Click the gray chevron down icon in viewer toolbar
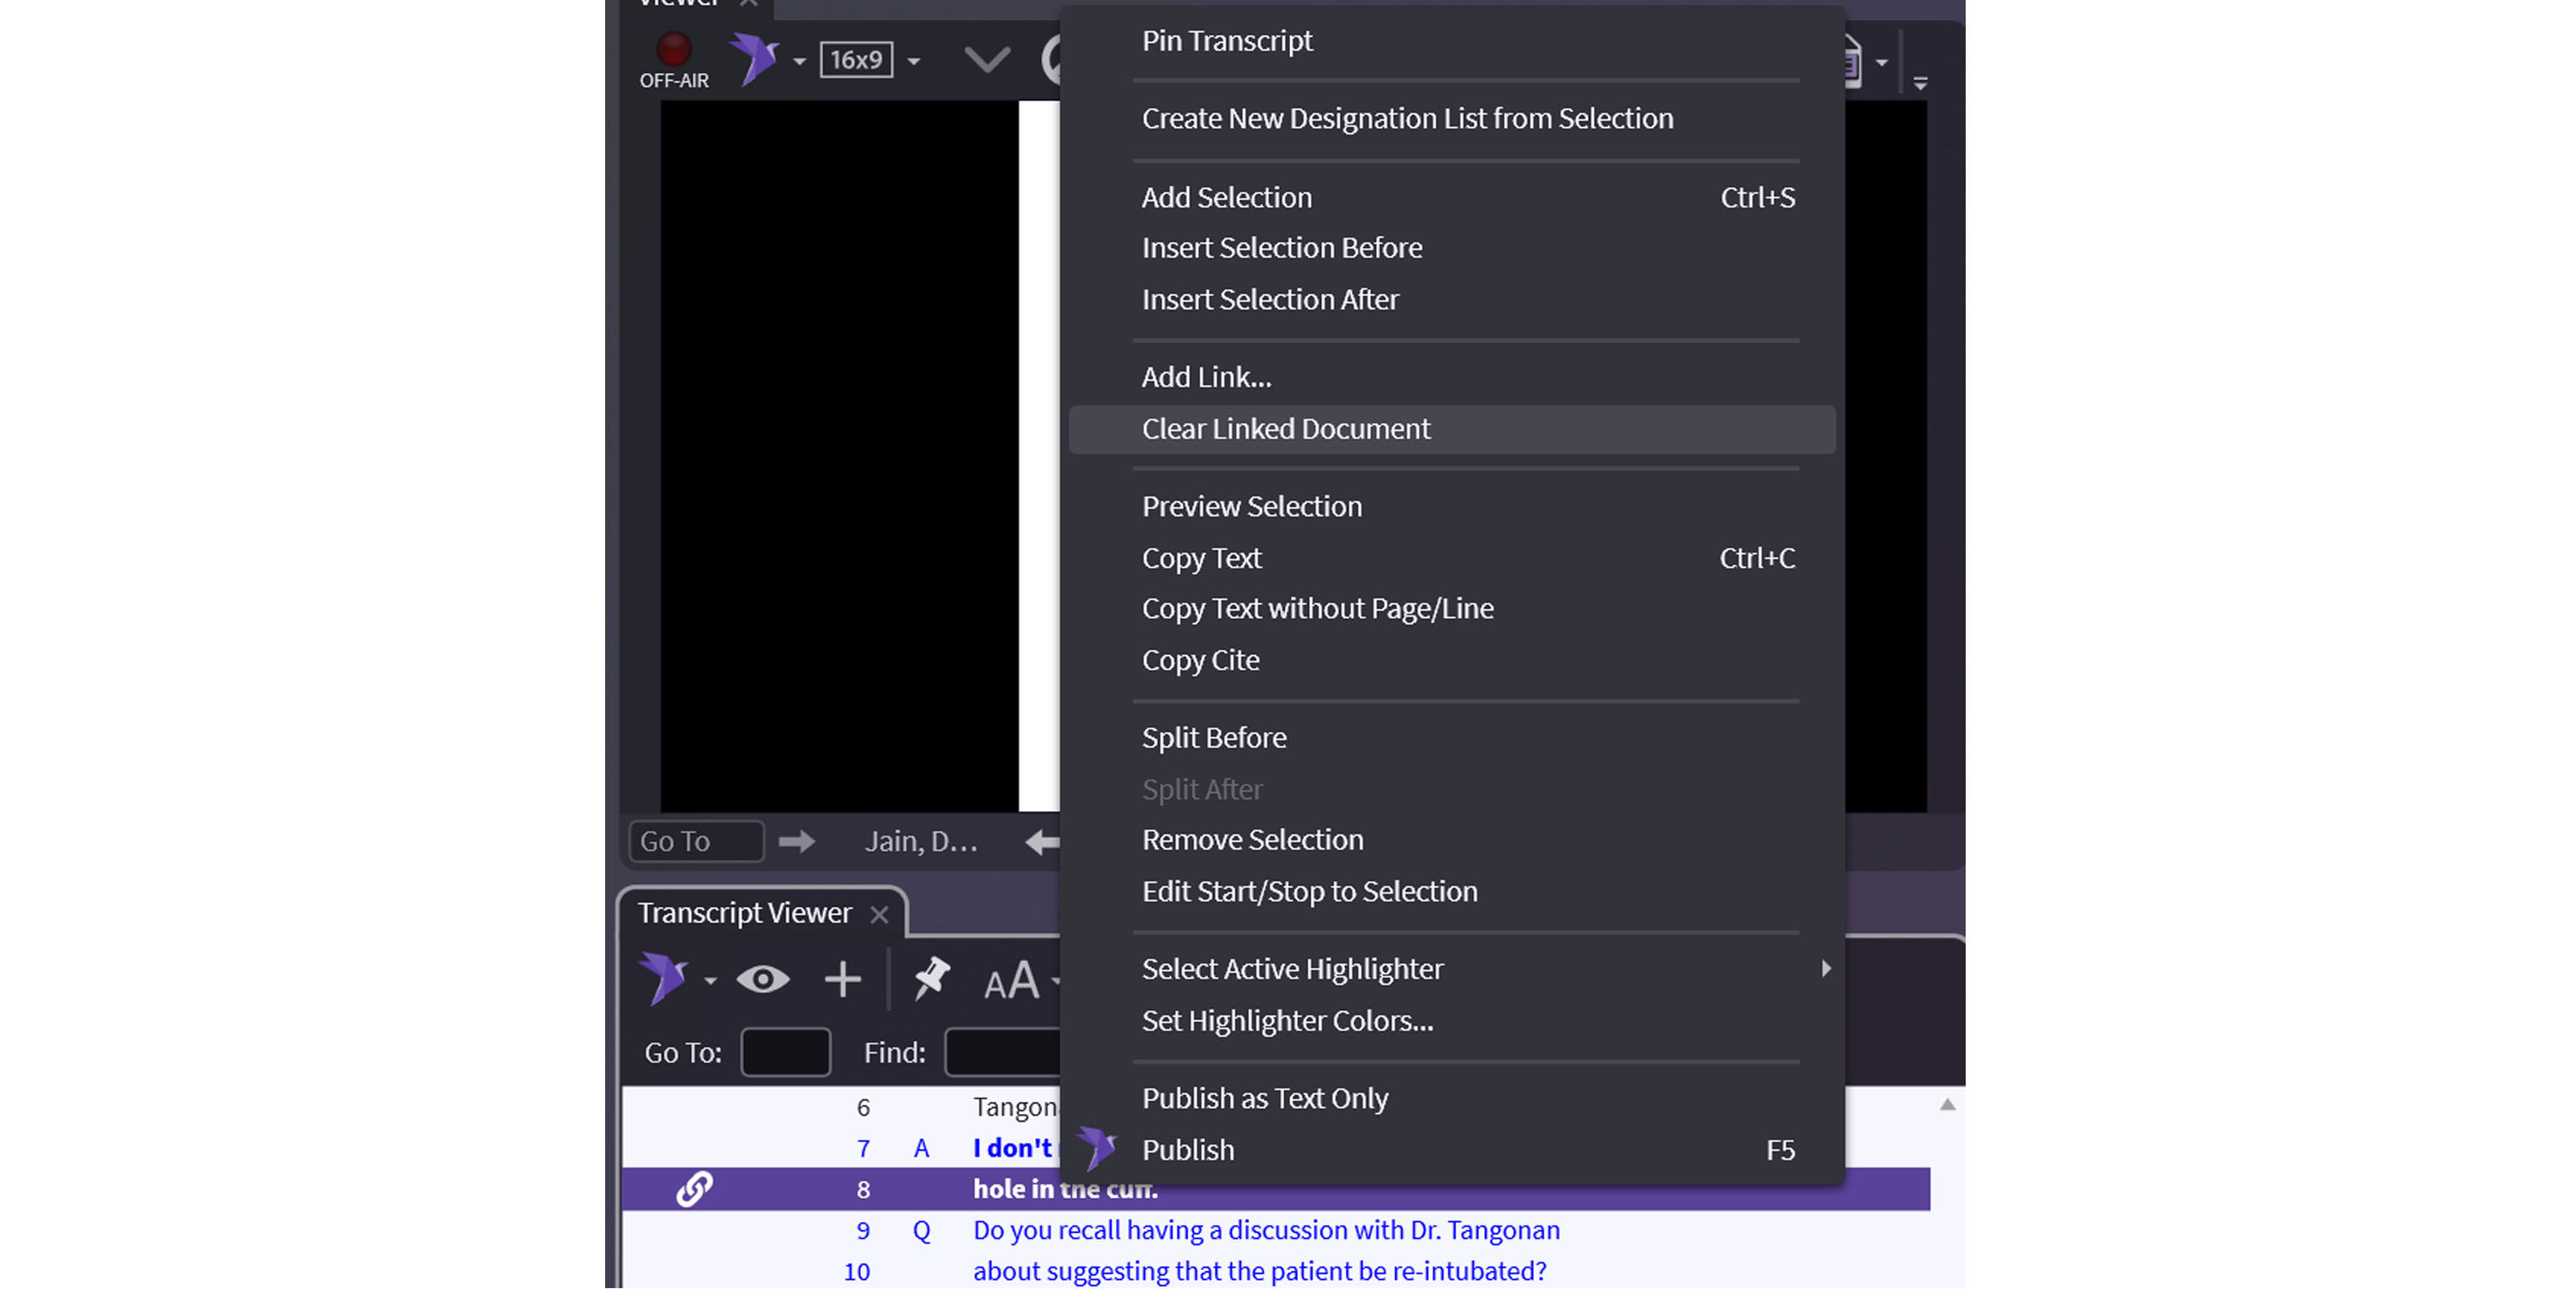The width and height of the screenshot is (2576, 1289). tap(986, 60)
